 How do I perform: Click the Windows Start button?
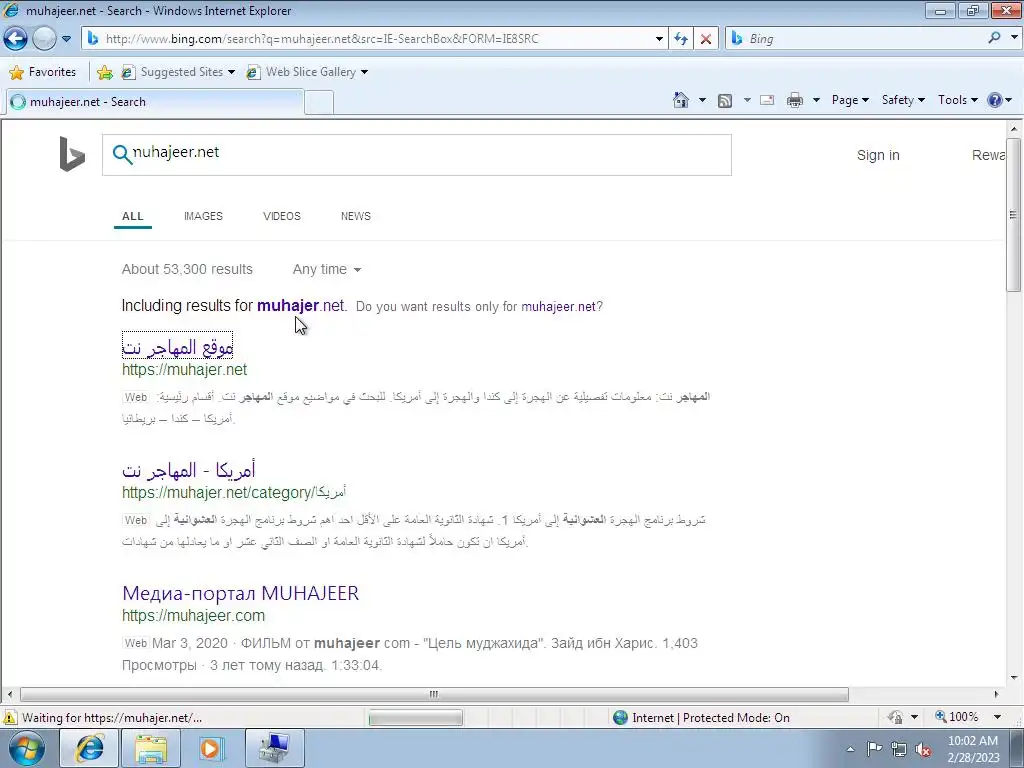point(26,748)
